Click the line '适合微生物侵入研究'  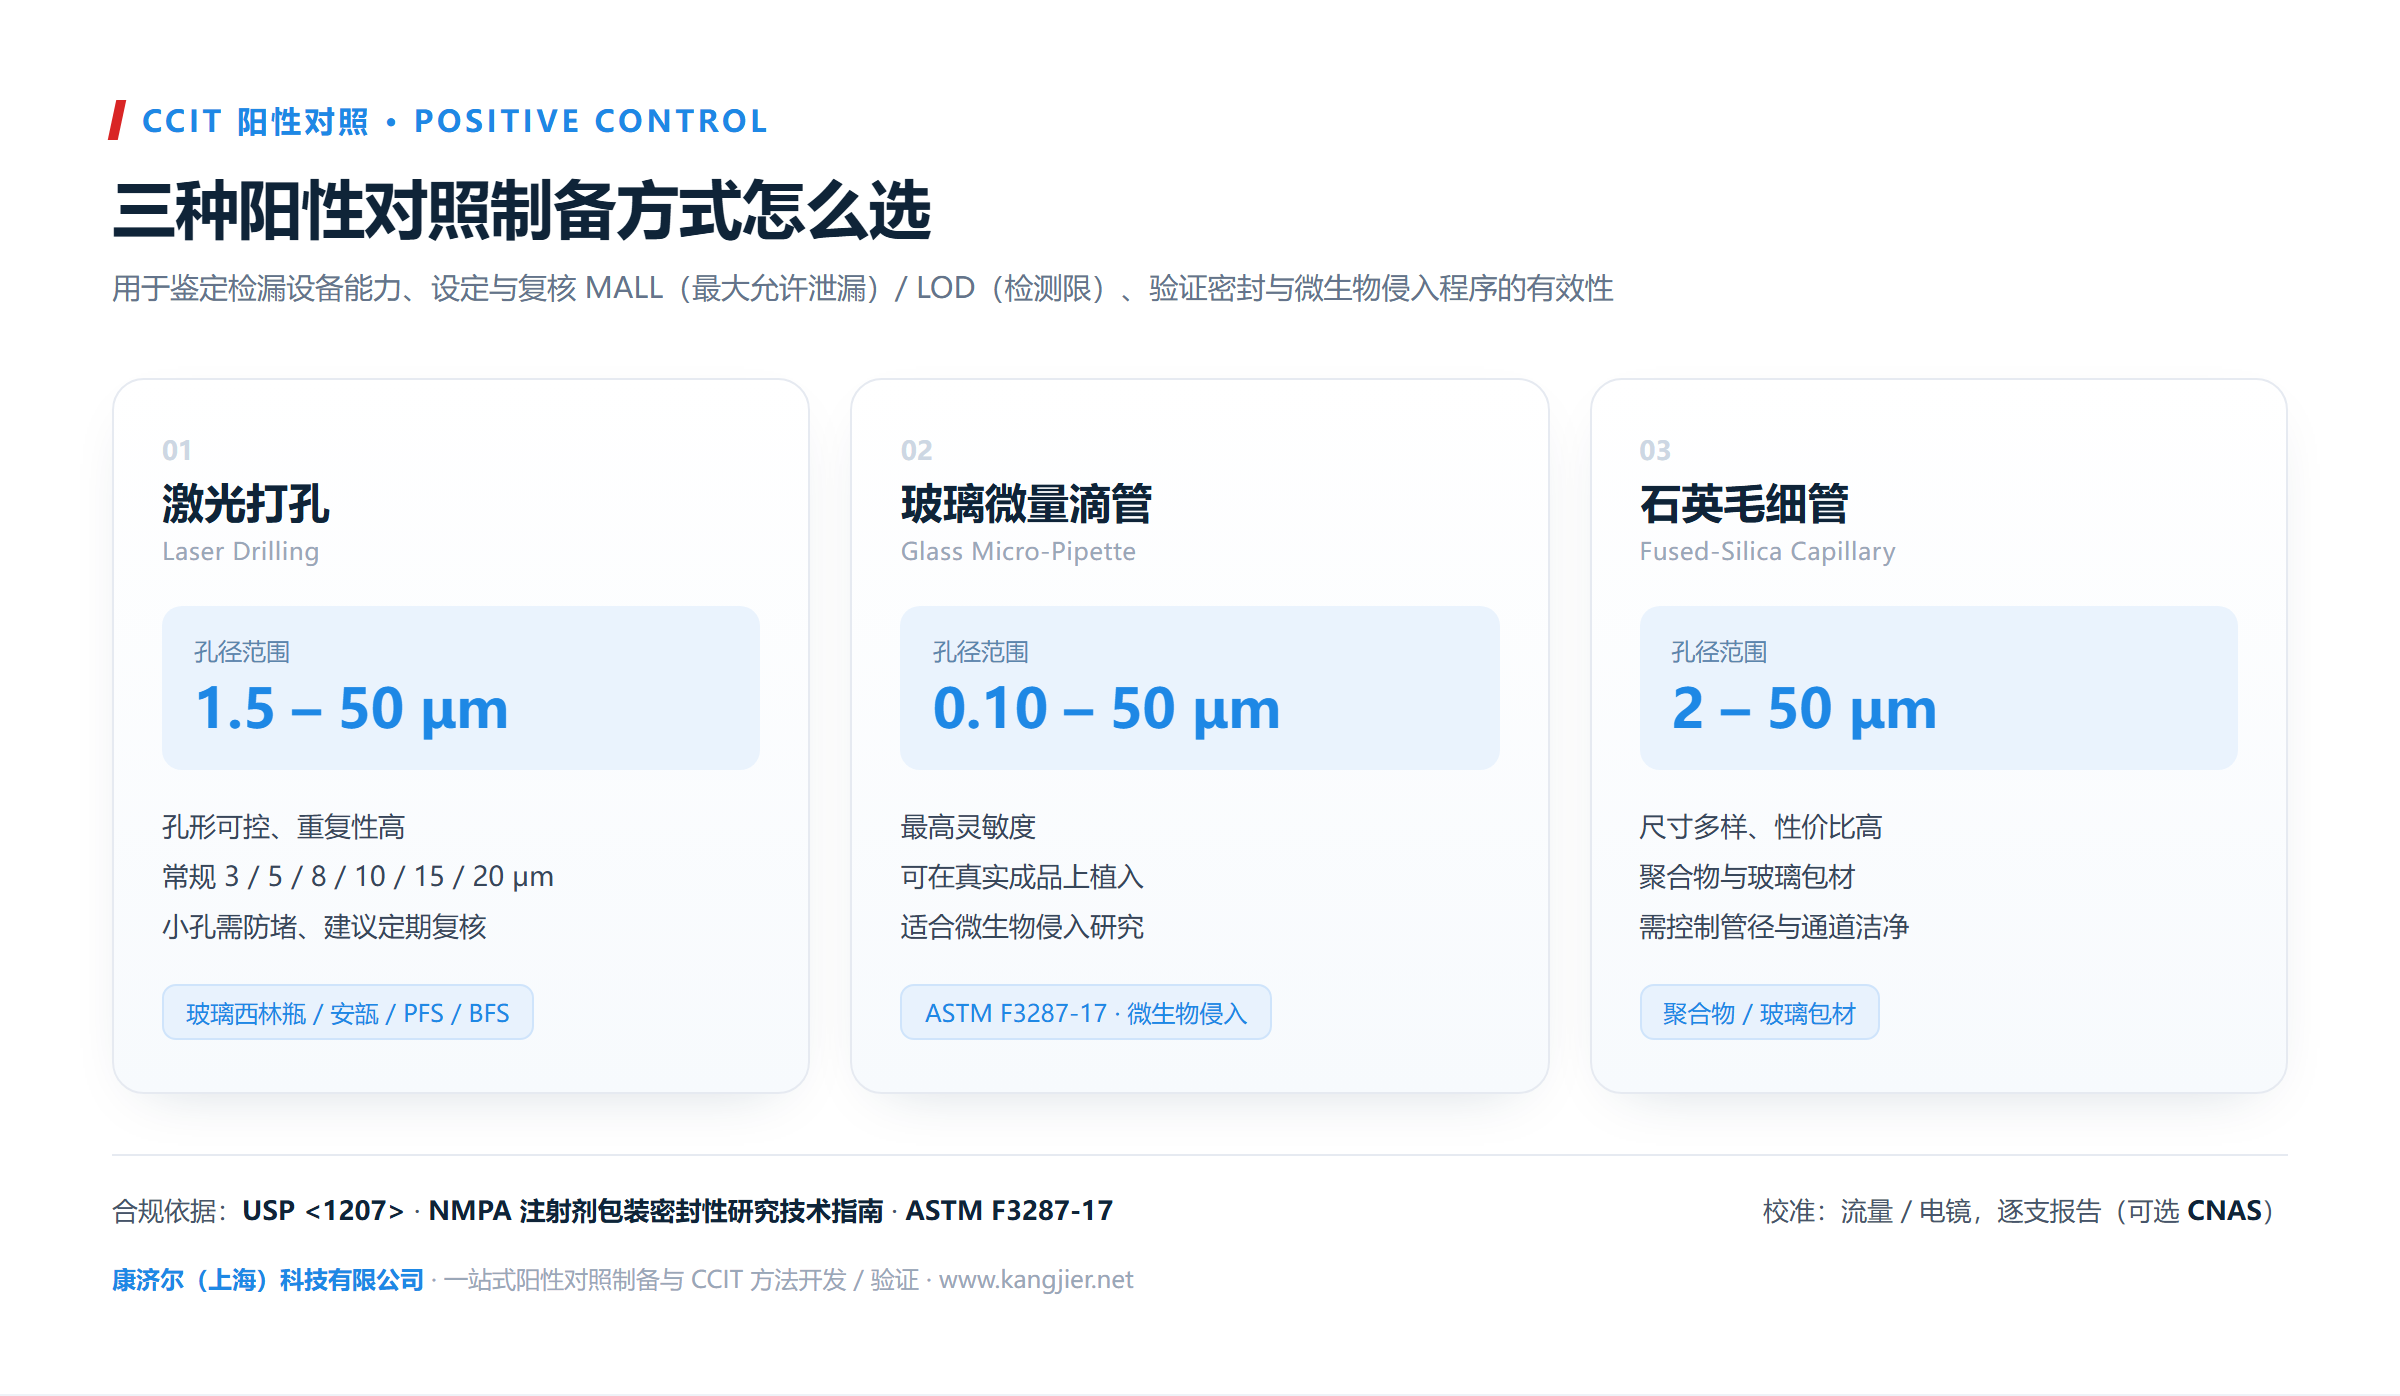1022,927
